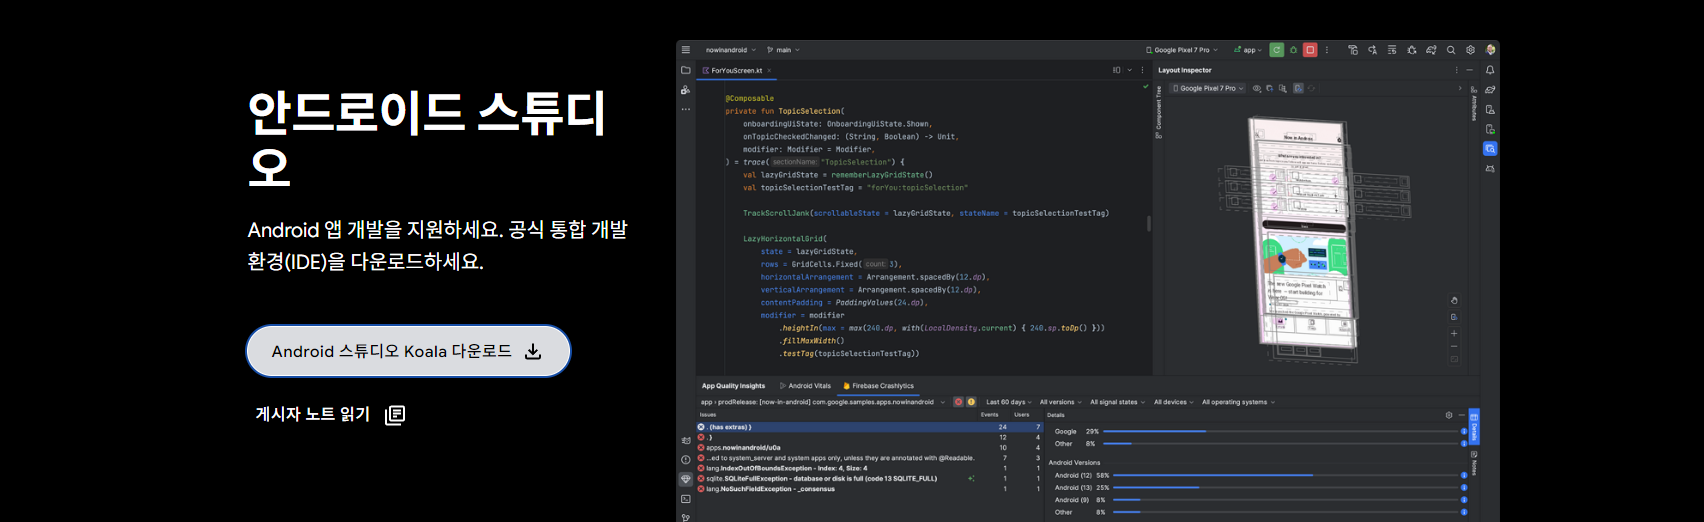Click the highlighted Layout Inspector sidebar icon

tap(1490, 149)
